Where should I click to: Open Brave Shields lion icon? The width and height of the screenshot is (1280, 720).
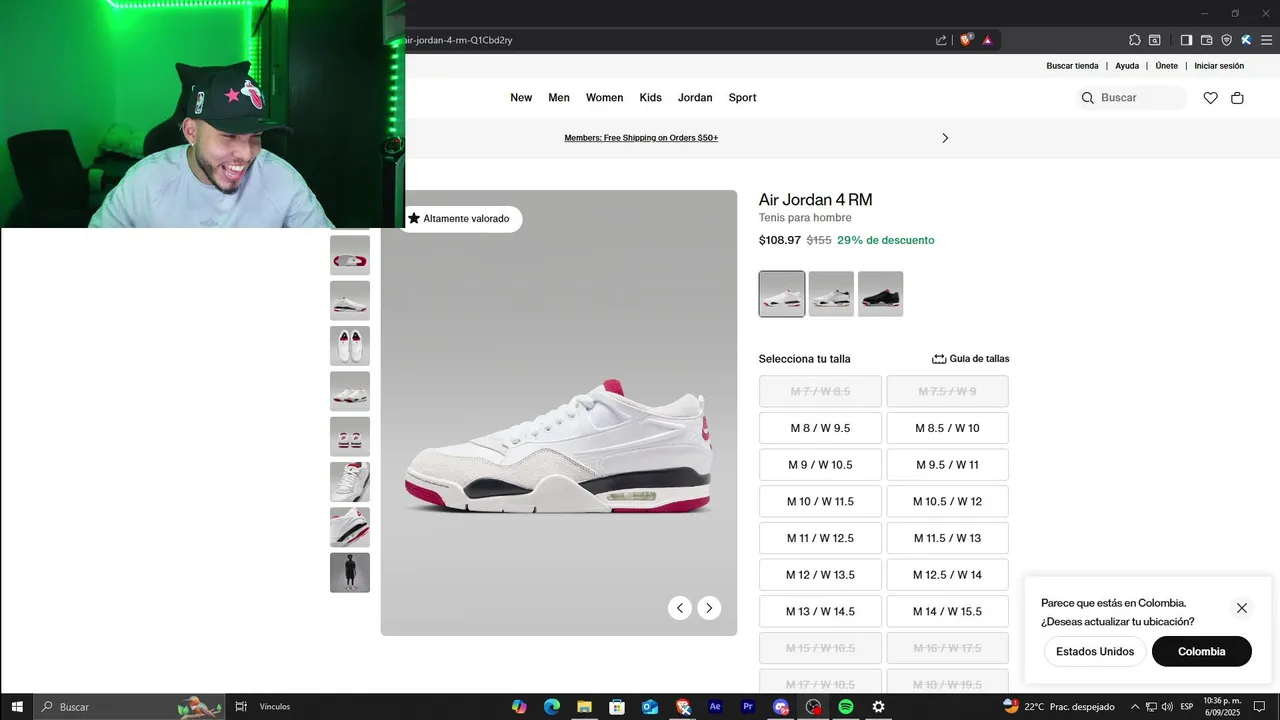[x=965, y=40]
